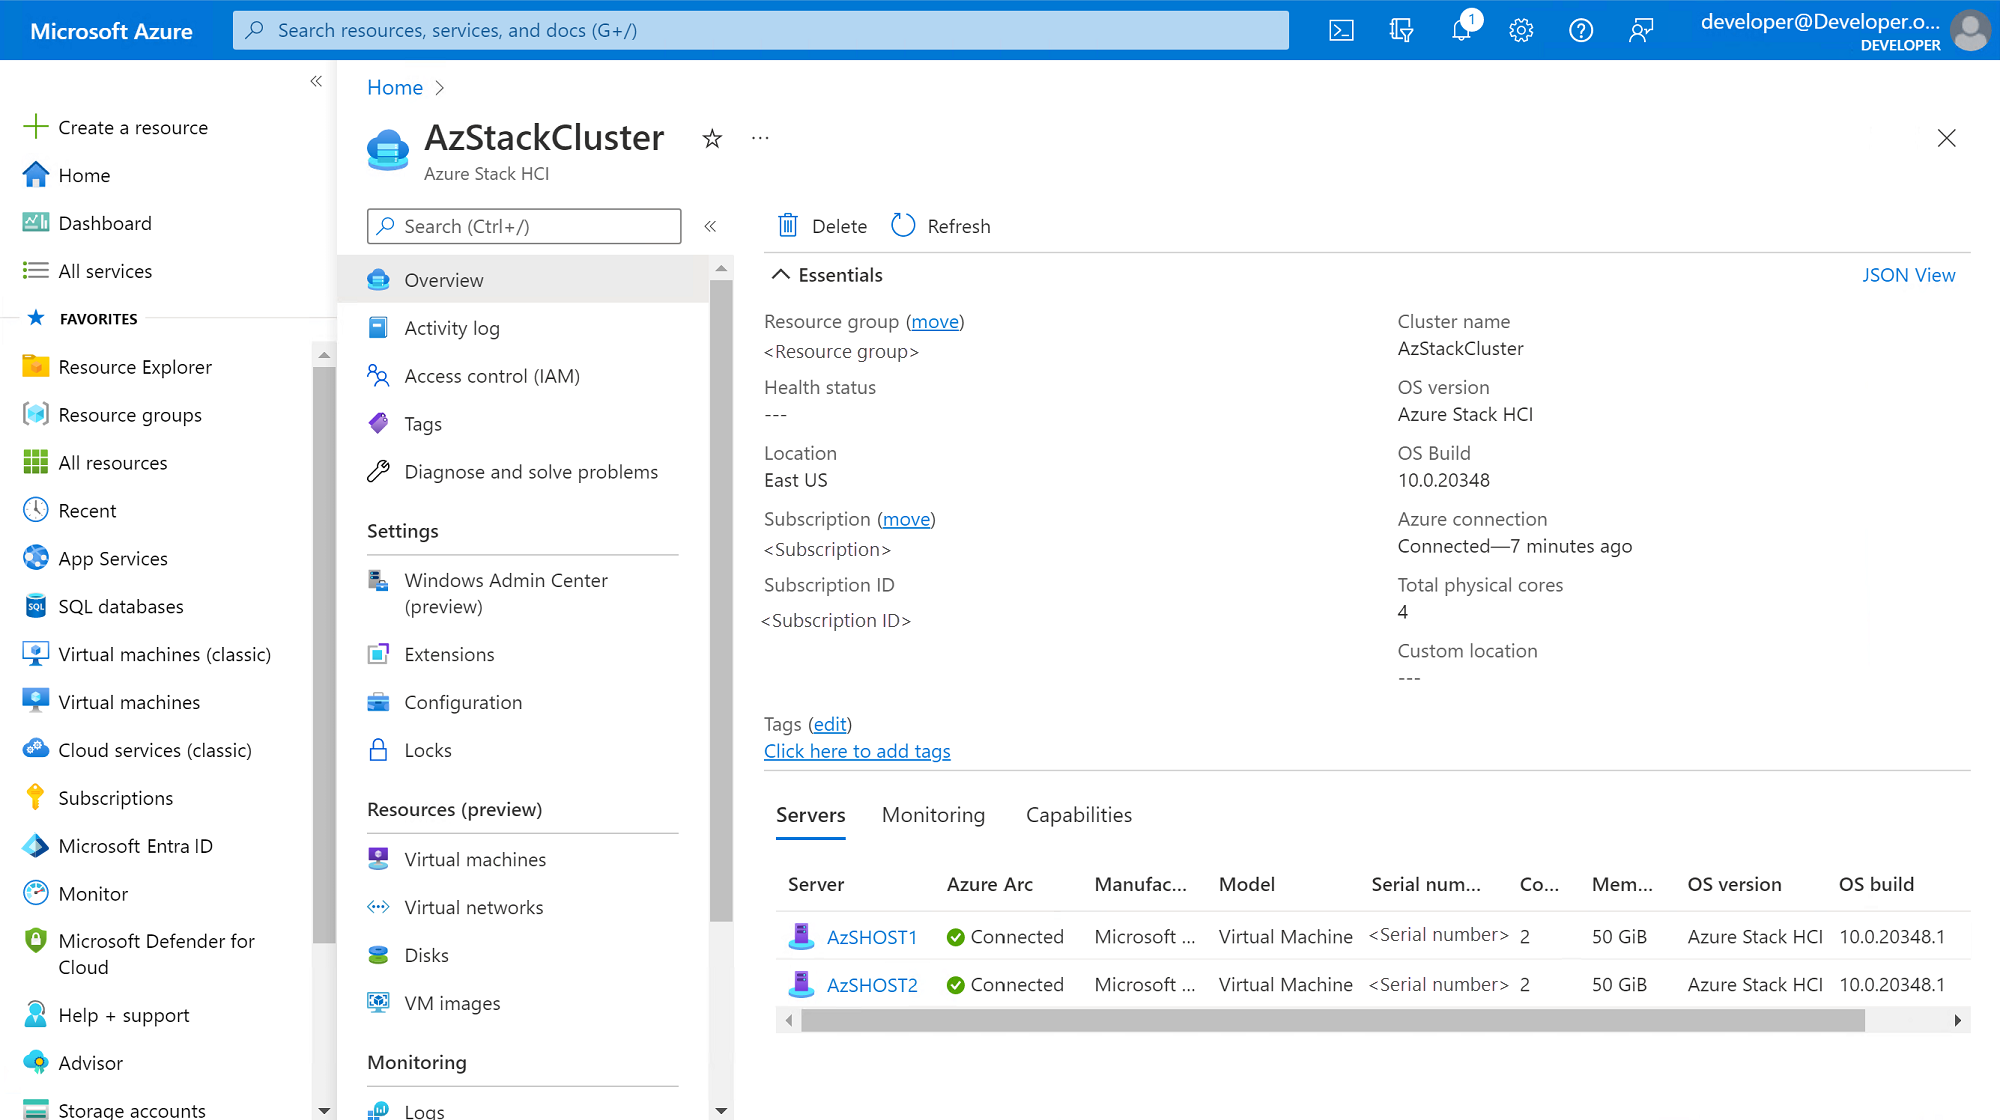Click the search resources input field
This screenshot has width=2000, height=1120.
tap(761, 29)
